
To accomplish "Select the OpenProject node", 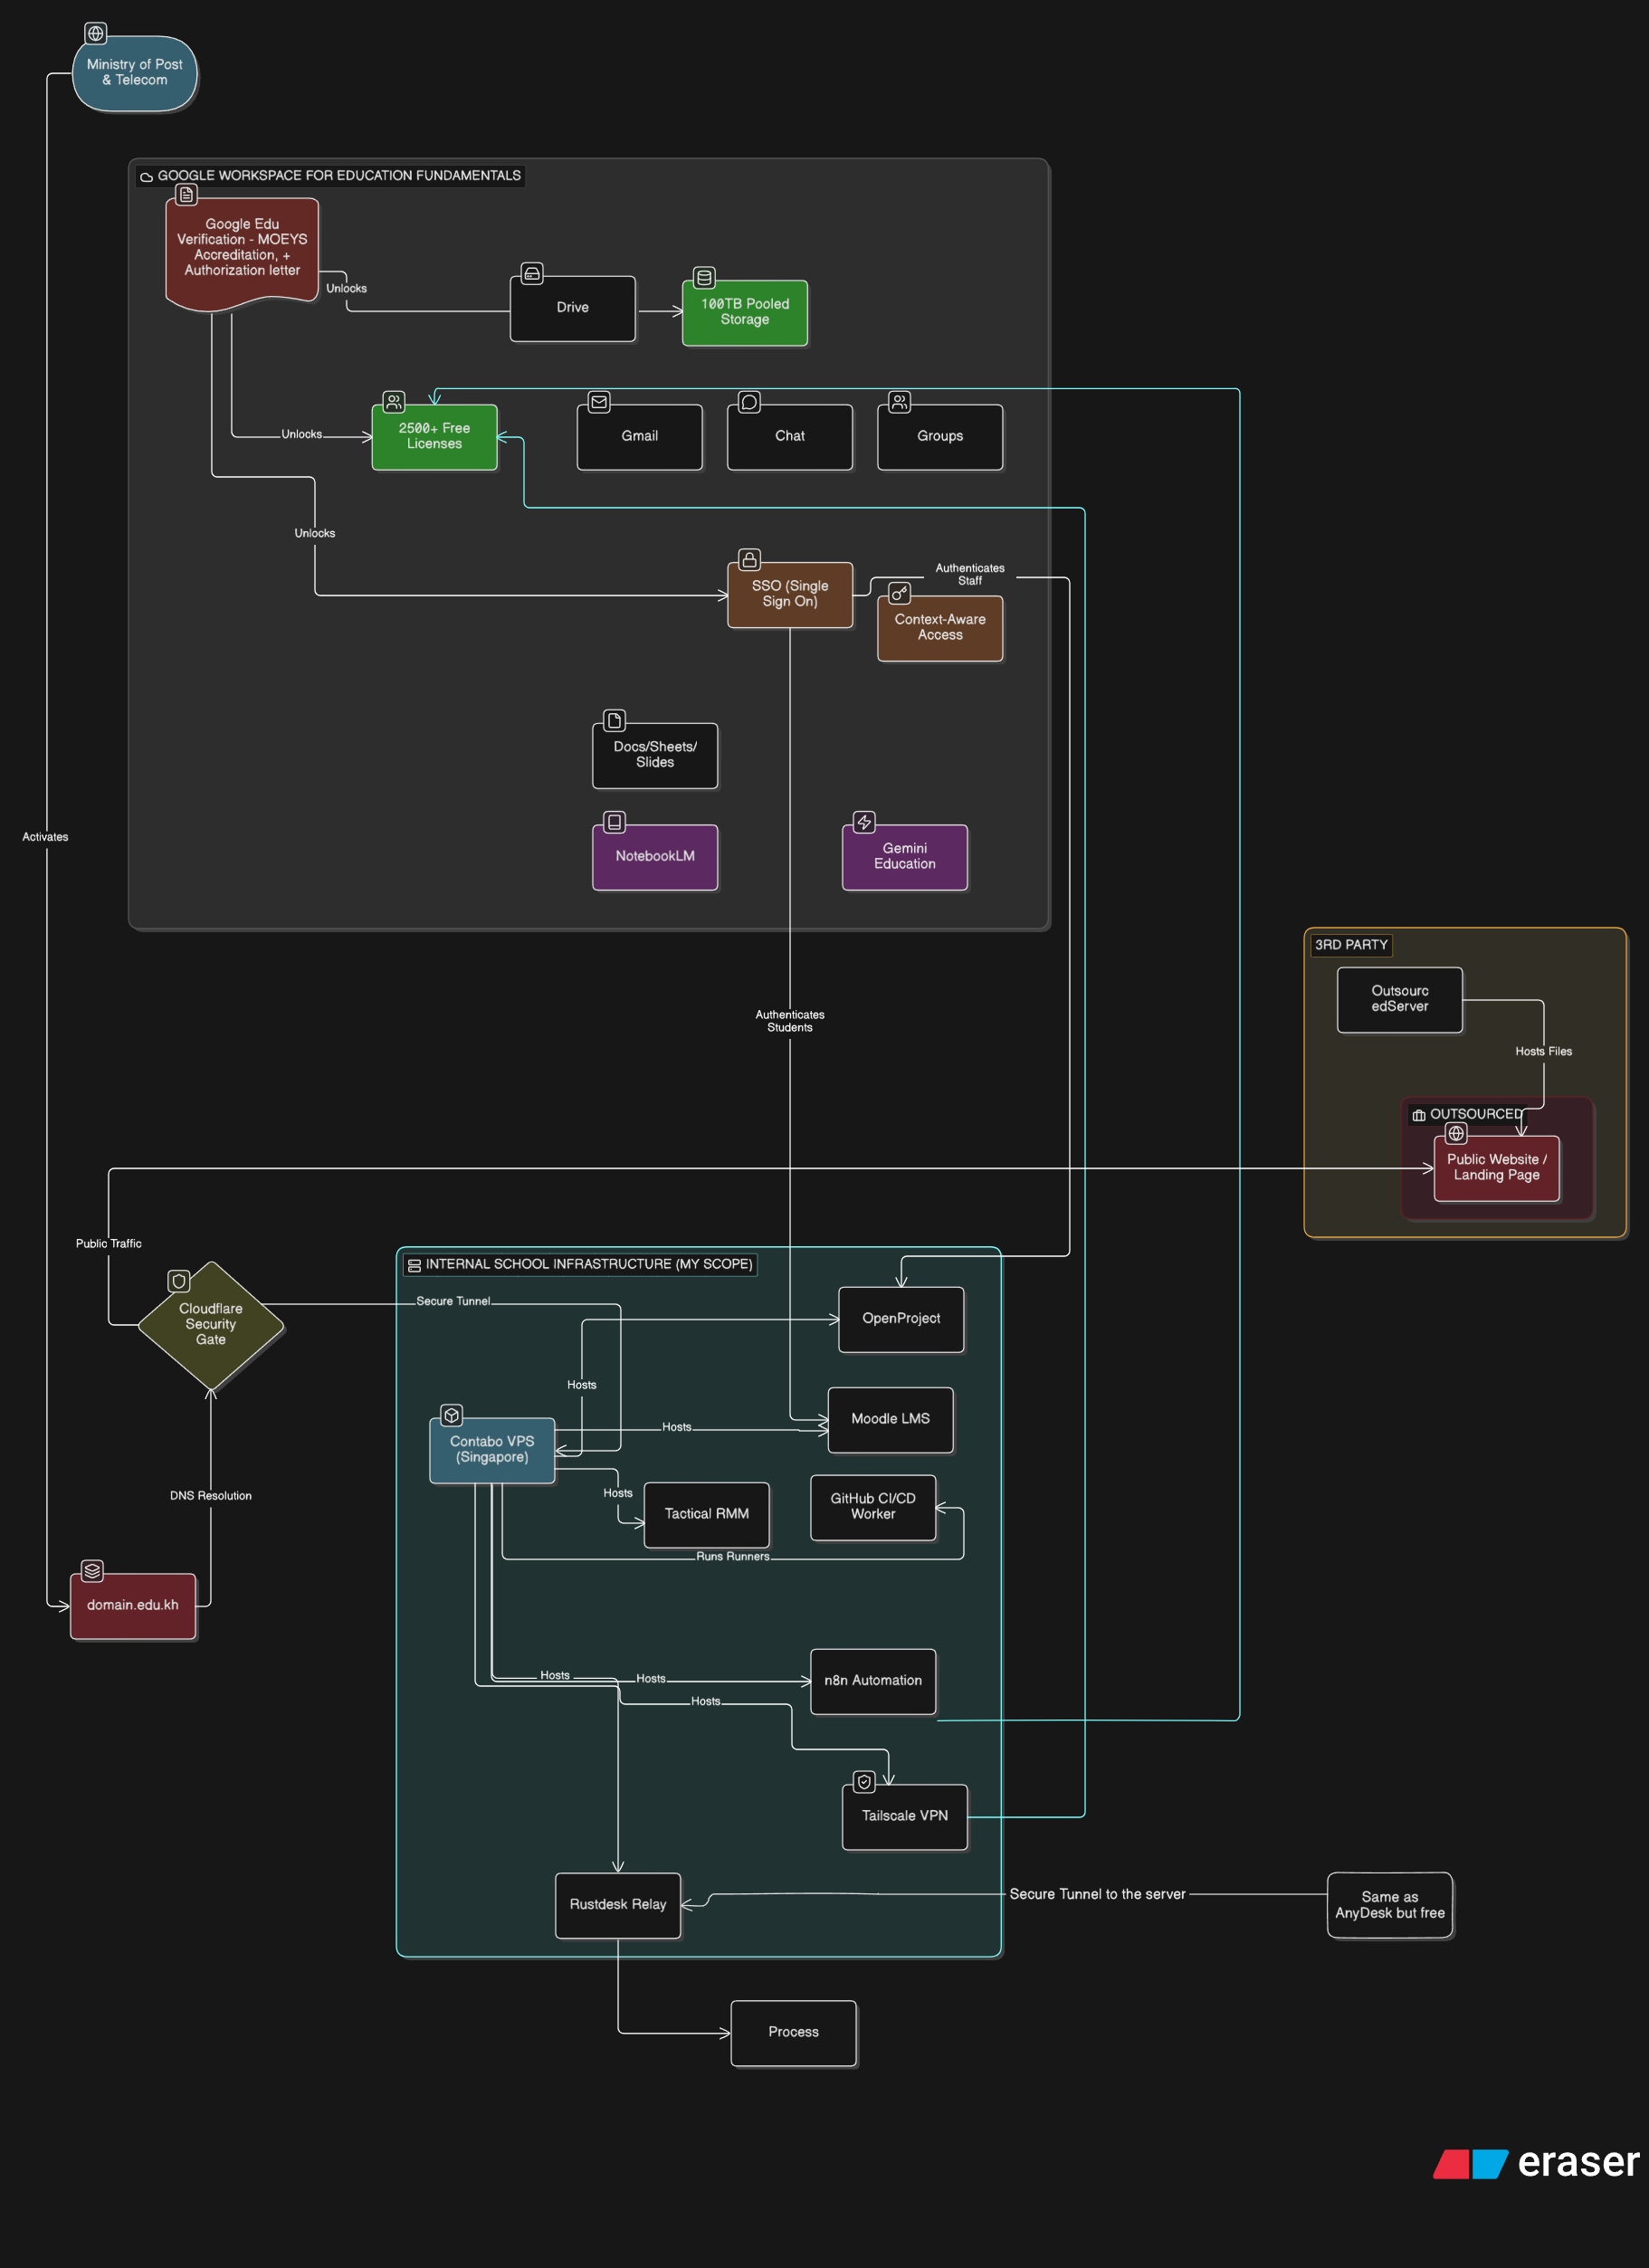I will pyautogui.click(x=901, y=1319).
